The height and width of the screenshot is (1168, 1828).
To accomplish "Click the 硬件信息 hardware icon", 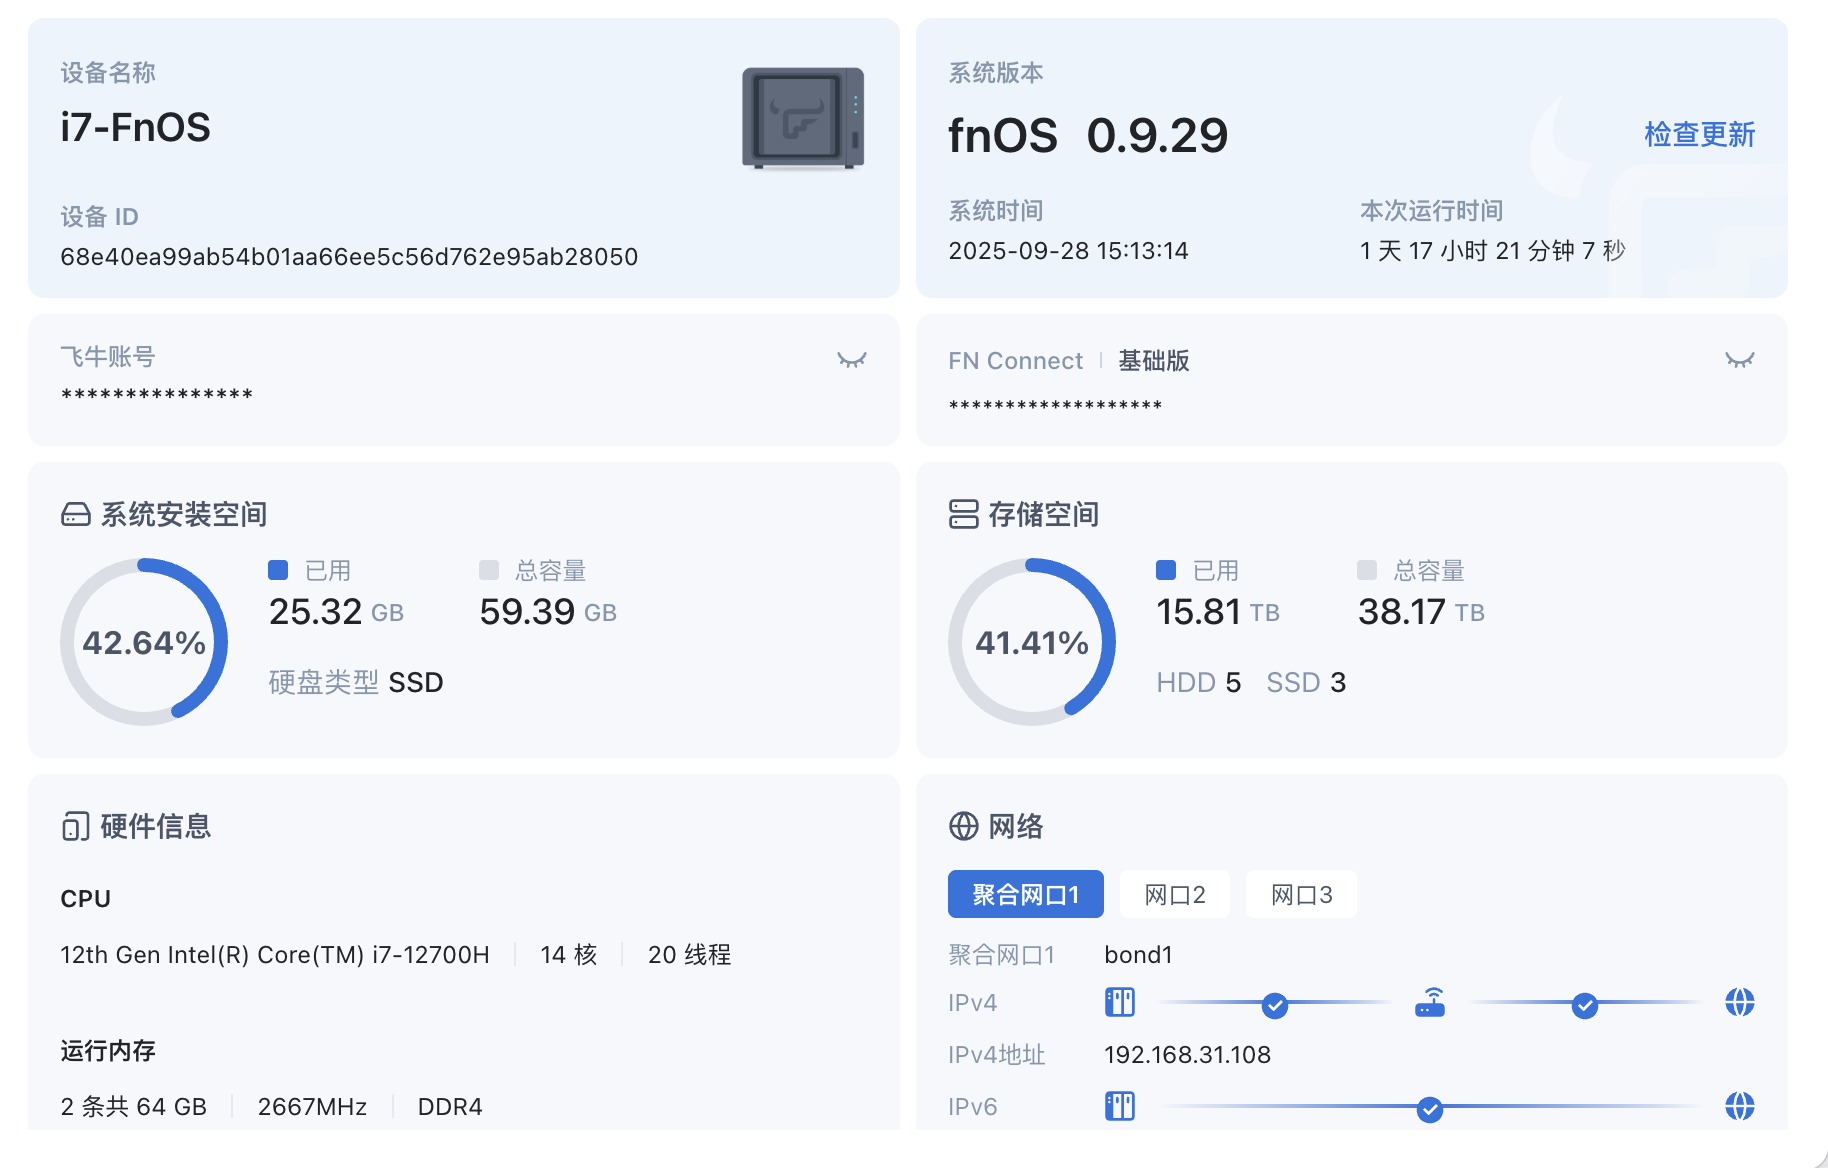I will 76,826.
